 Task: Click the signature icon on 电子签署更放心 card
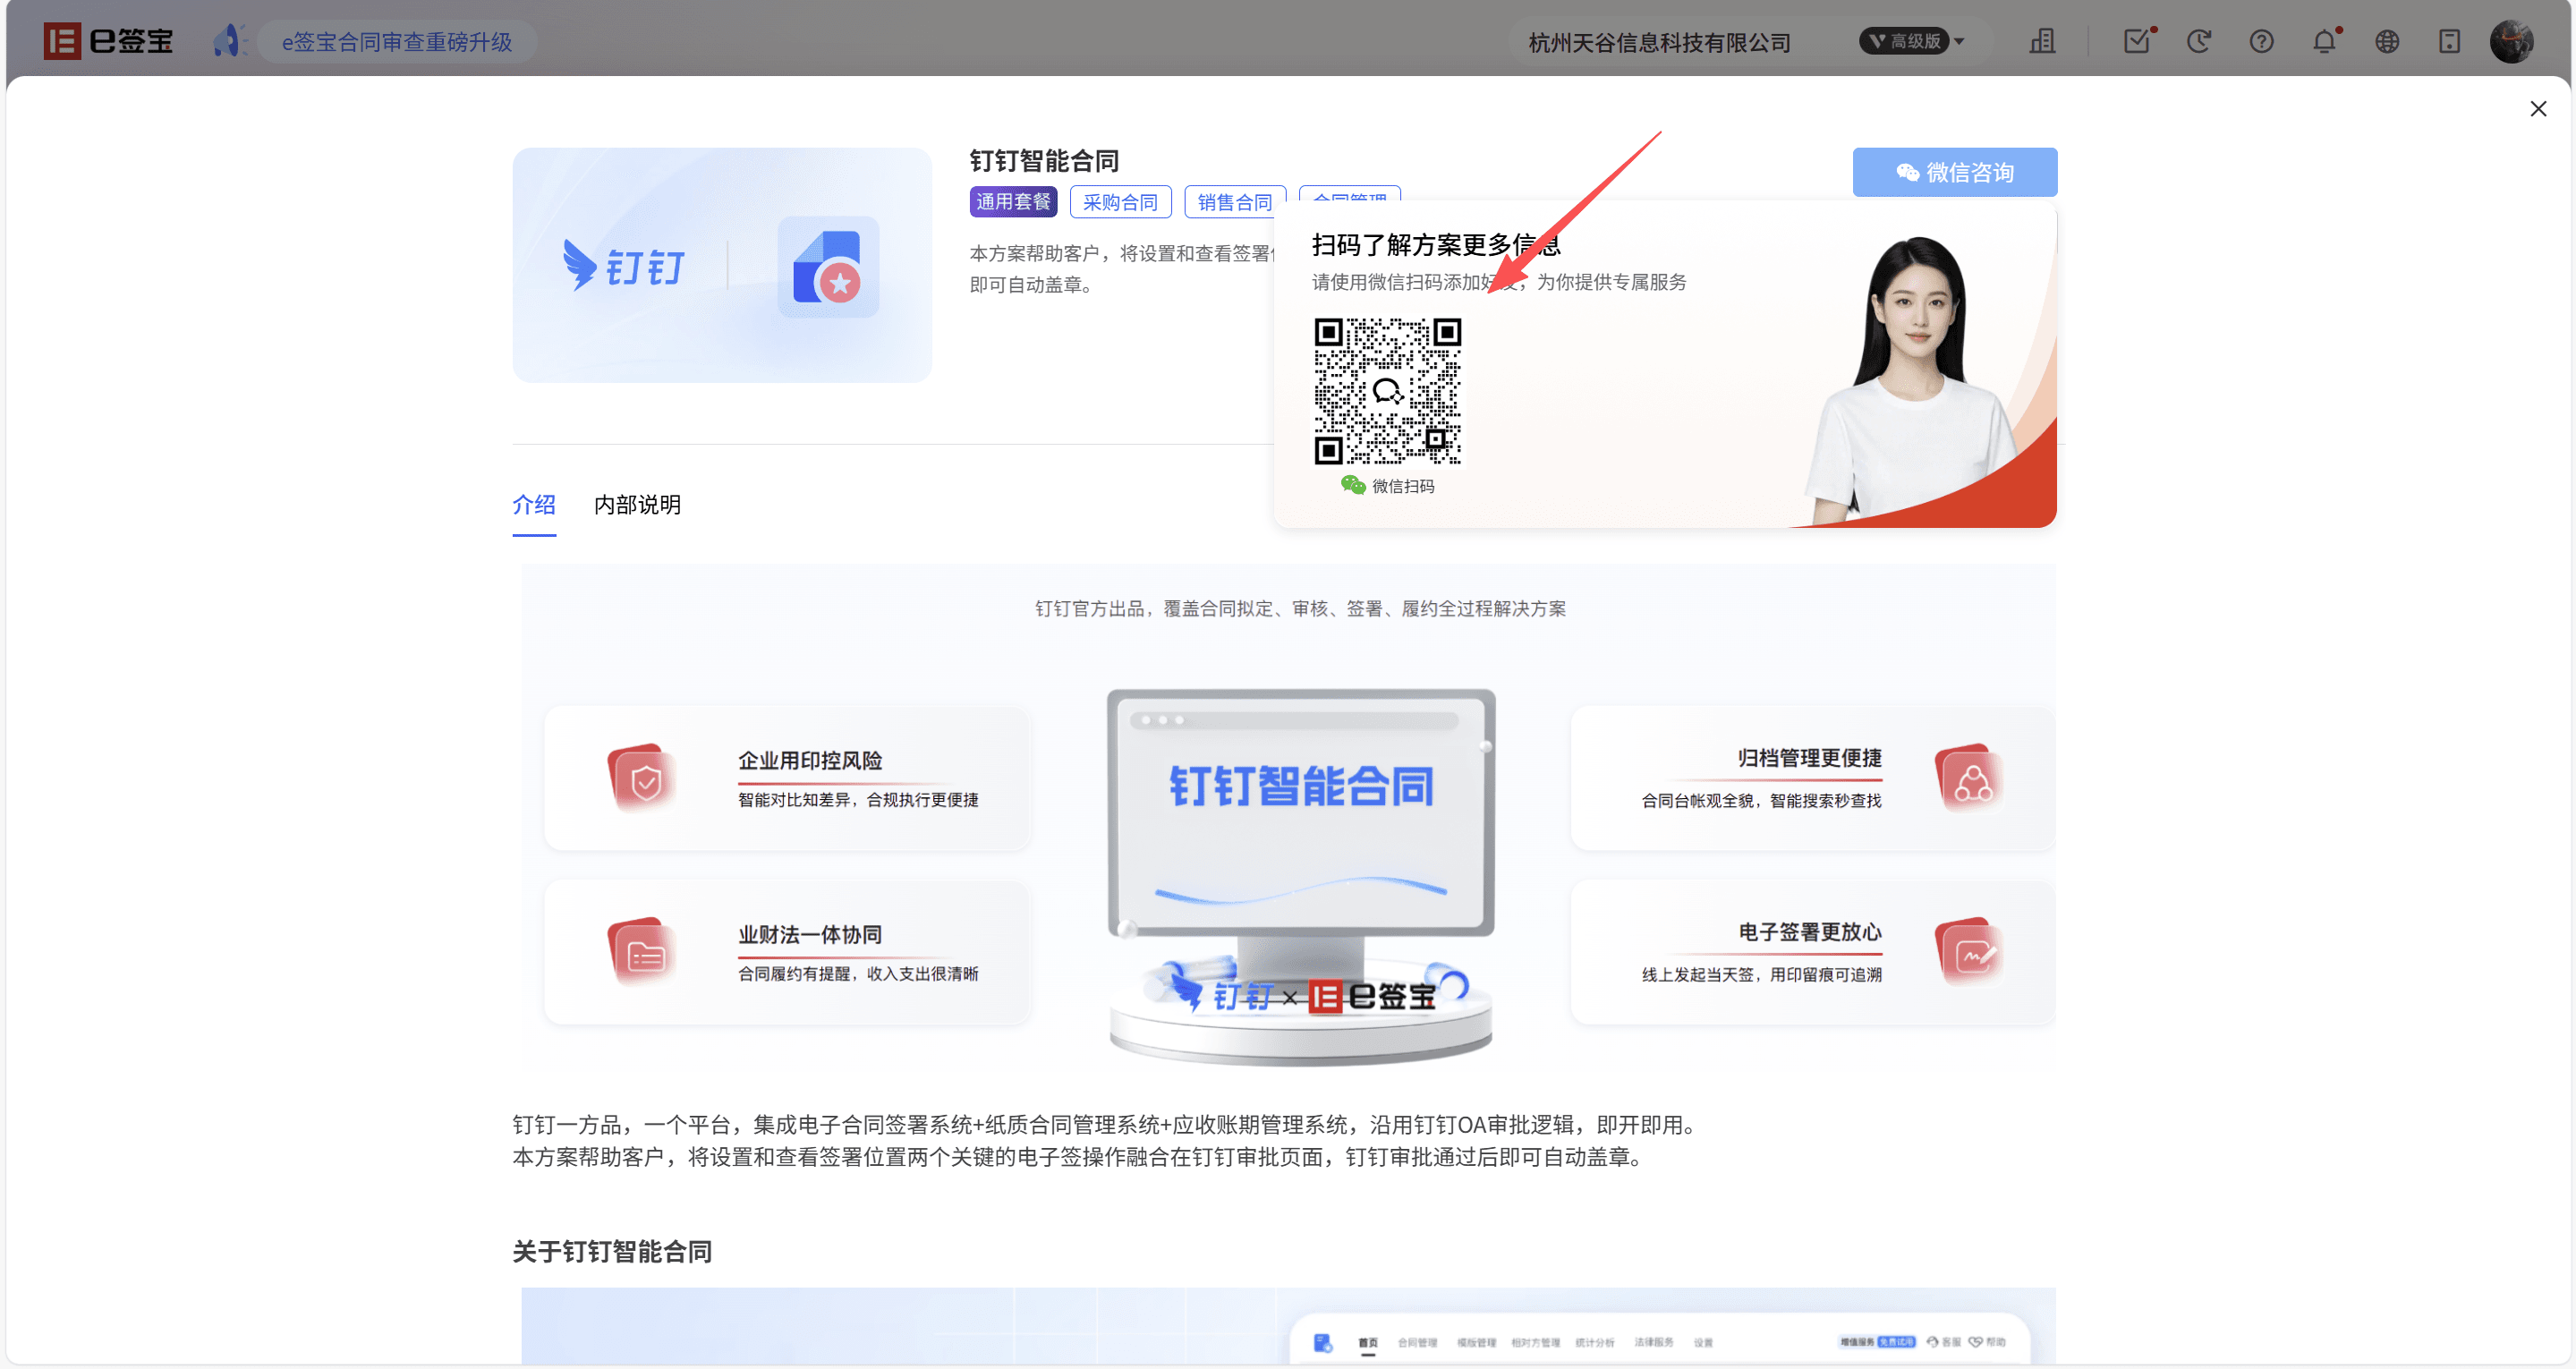pyautogui.click(x=1970, y=952)
